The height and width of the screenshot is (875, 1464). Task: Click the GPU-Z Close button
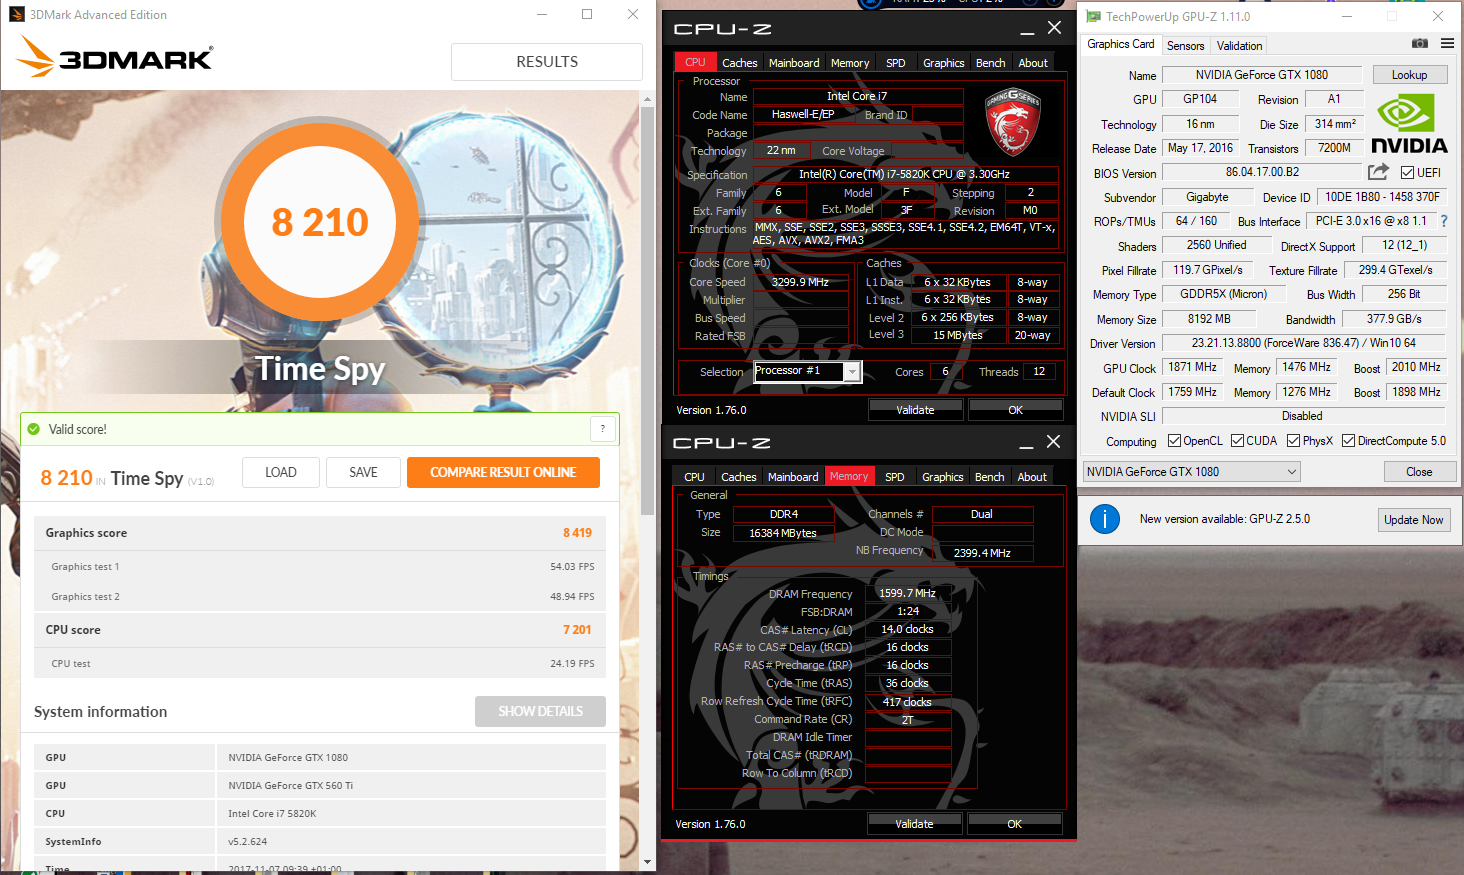1419,472
